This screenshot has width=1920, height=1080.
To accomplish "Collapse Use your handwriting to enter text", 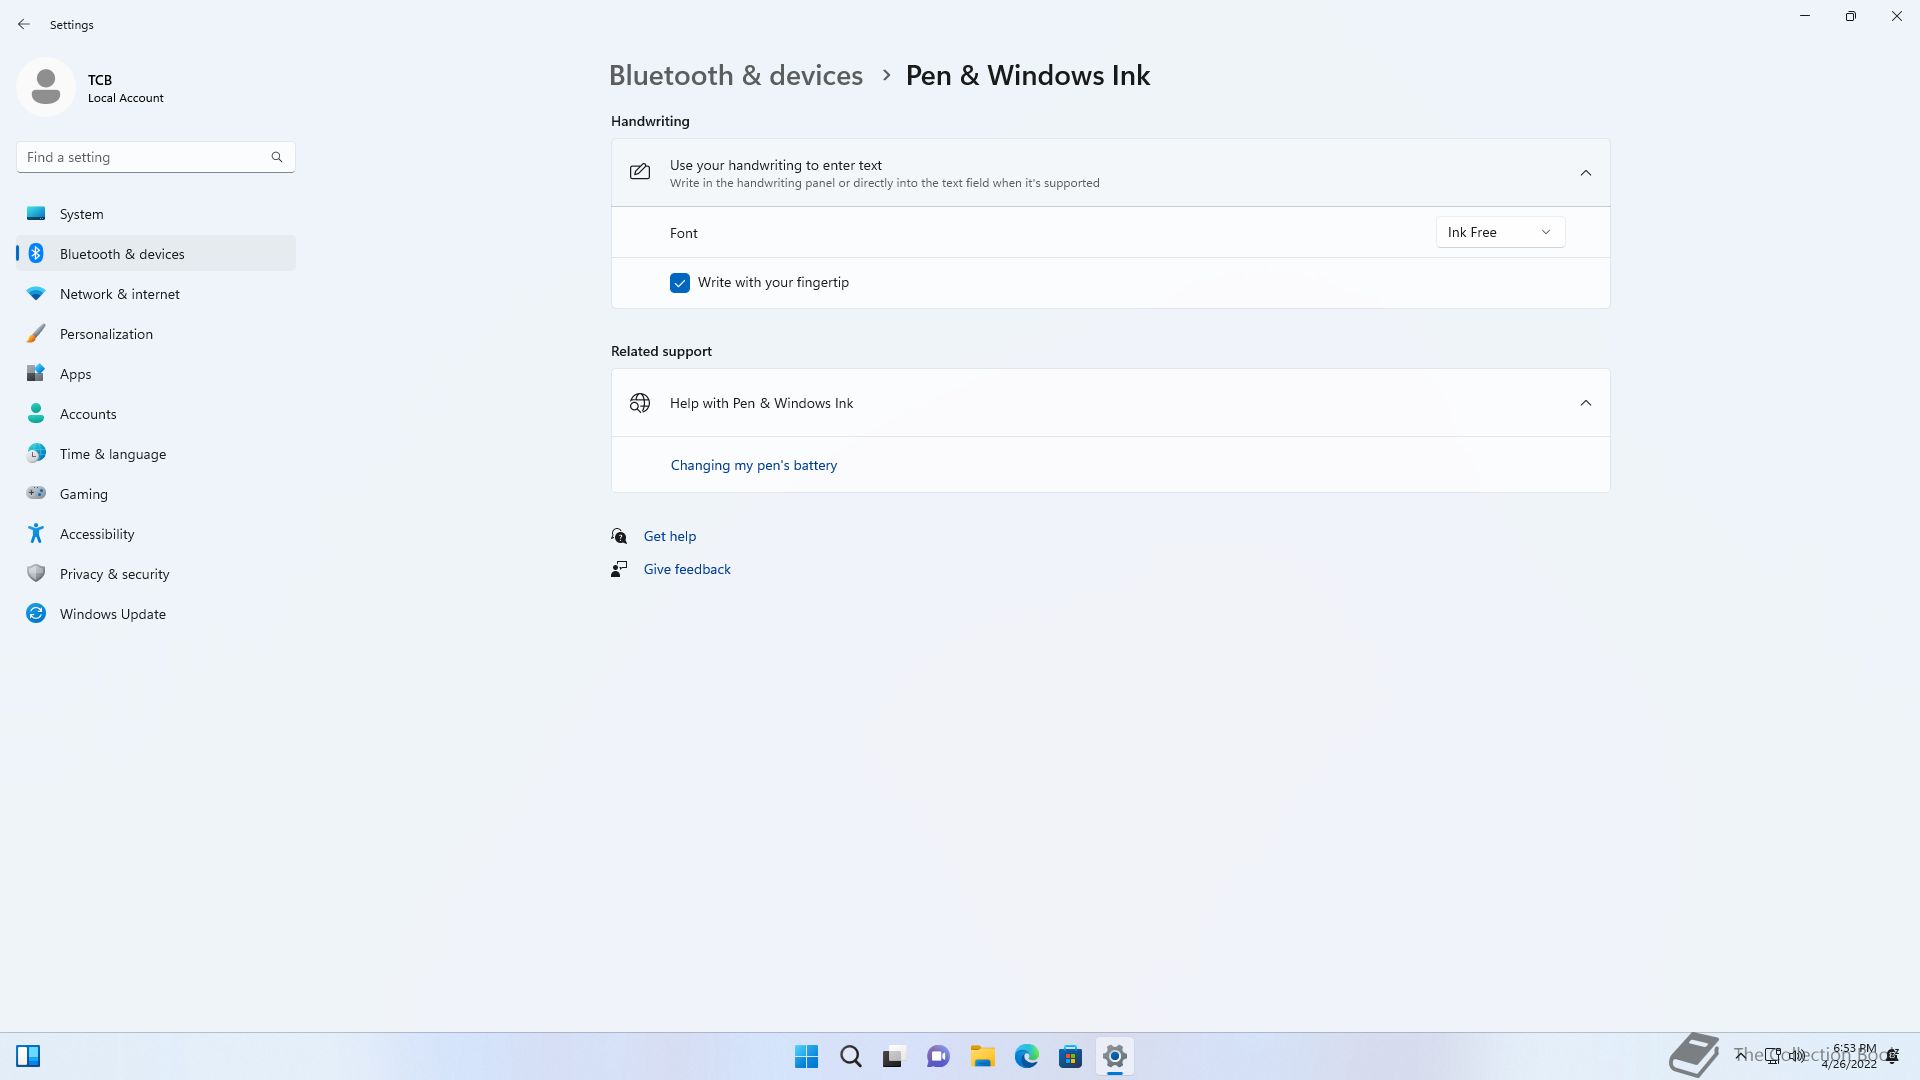I will click(1585, 173).
